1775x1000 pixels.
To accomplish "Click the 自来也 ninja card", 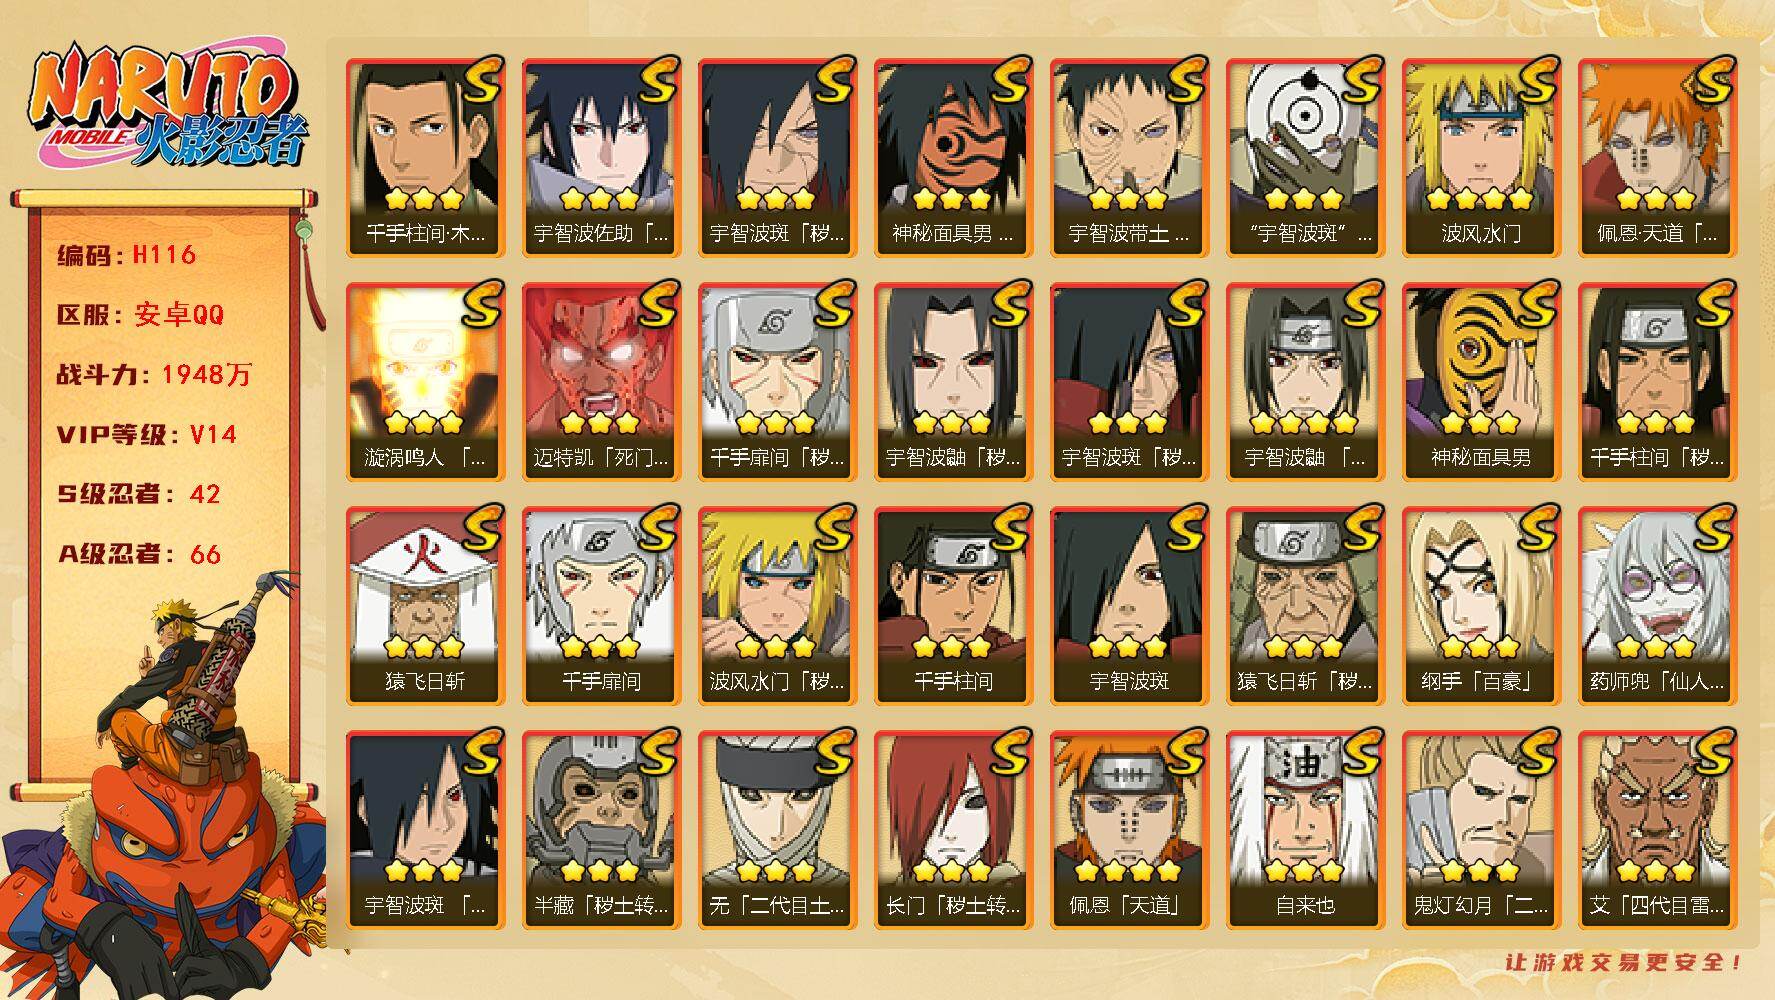I will click(1305, 830).
